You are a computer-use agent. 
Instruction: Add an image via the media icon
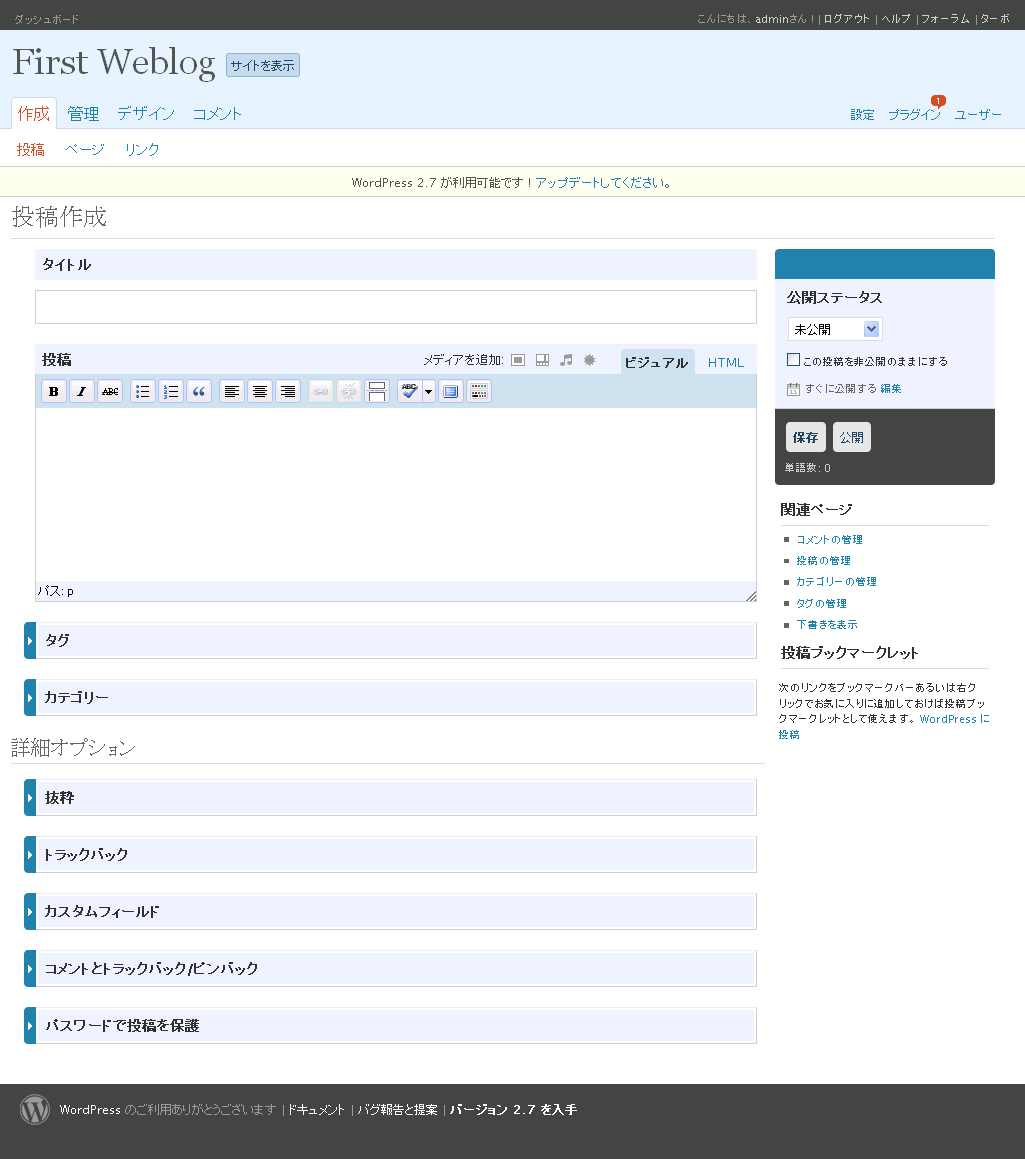coord(518,360)
